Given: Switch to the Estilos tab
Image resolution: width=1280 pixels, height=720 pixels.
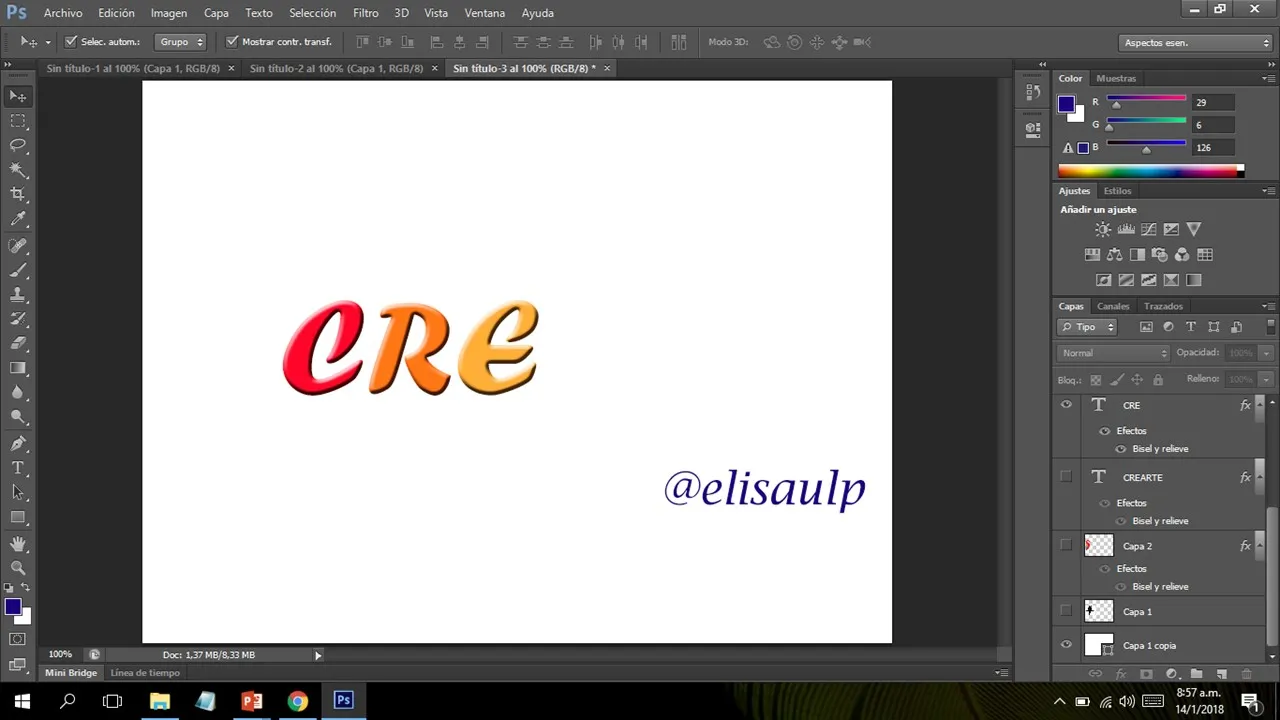Looking at the screenshot, I should click(1117, 191).
